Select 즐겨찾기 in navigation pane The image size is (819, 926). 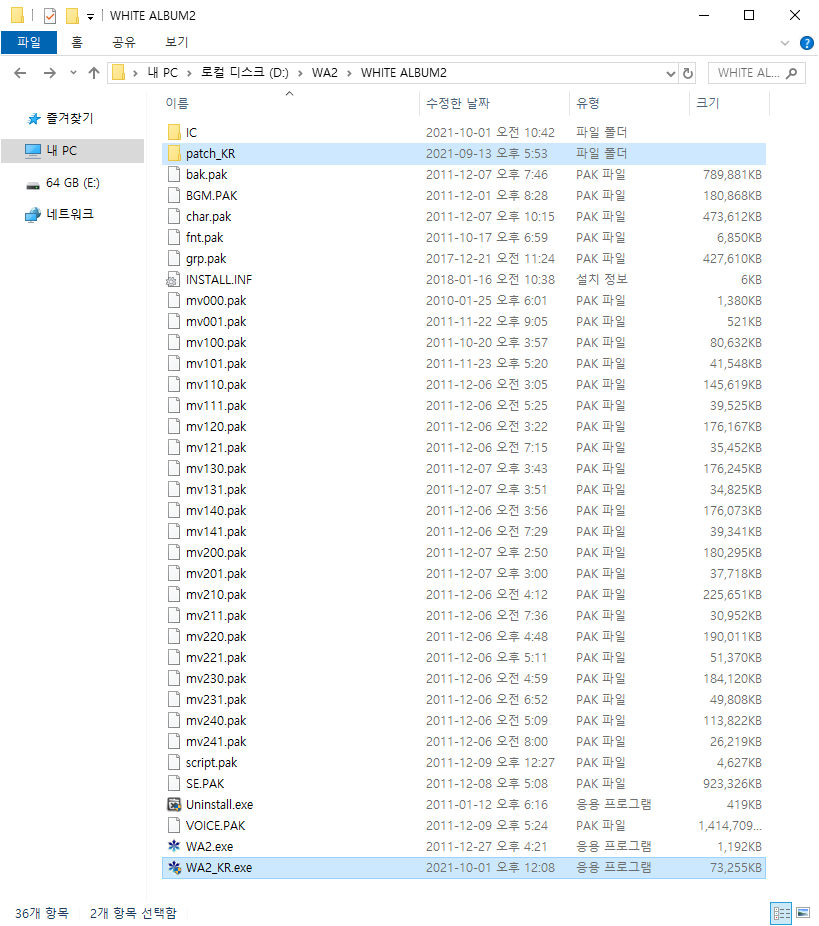pyautogui.click(x=70, y=119)
